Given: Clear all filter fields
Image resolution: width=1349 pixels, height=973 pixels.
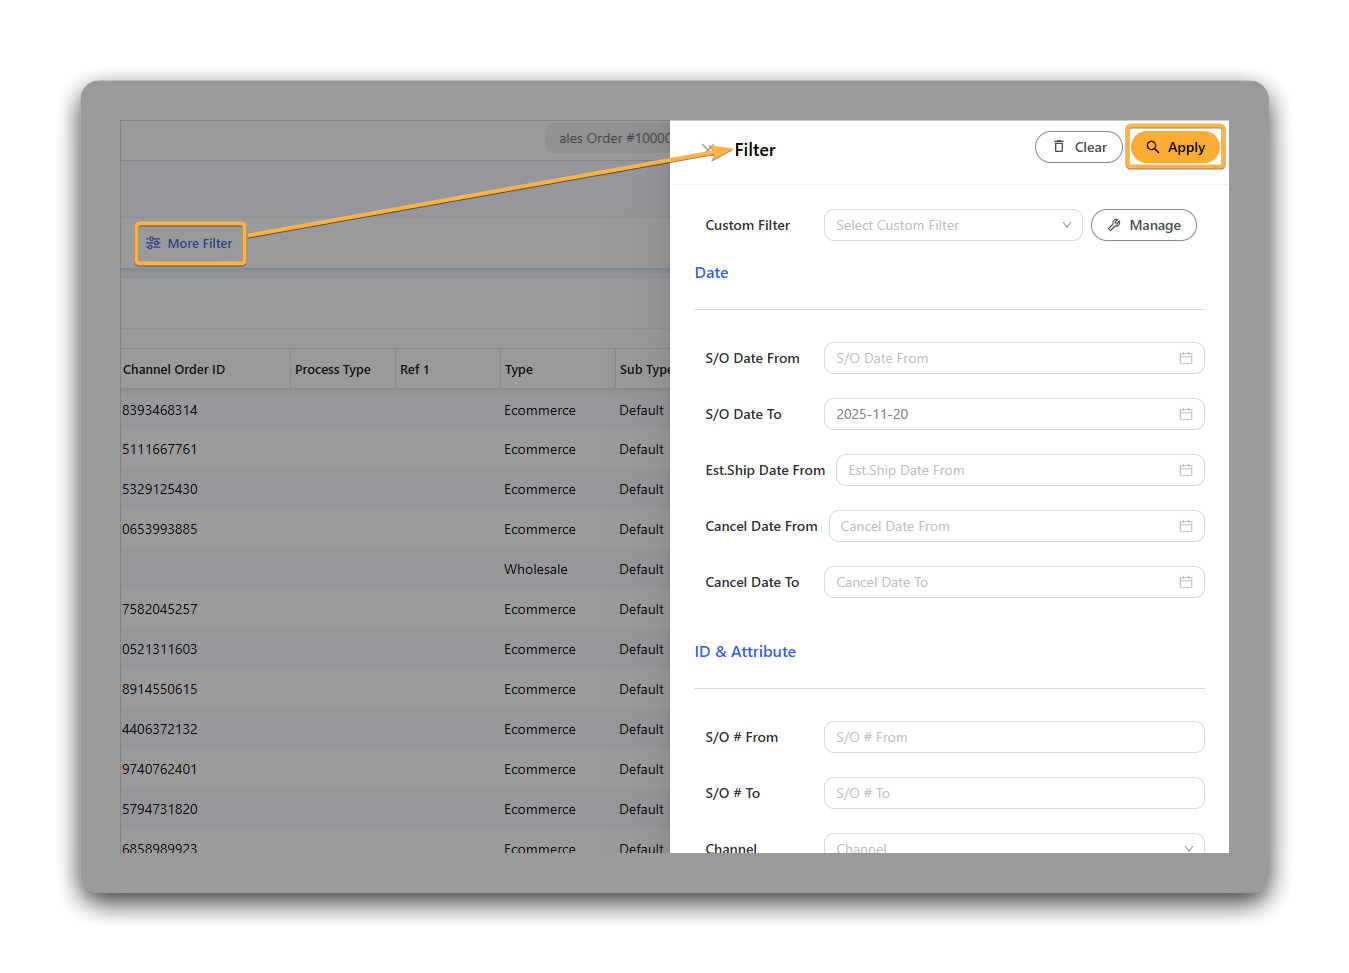Looking at the screenshot, I should coord(1078,147).
